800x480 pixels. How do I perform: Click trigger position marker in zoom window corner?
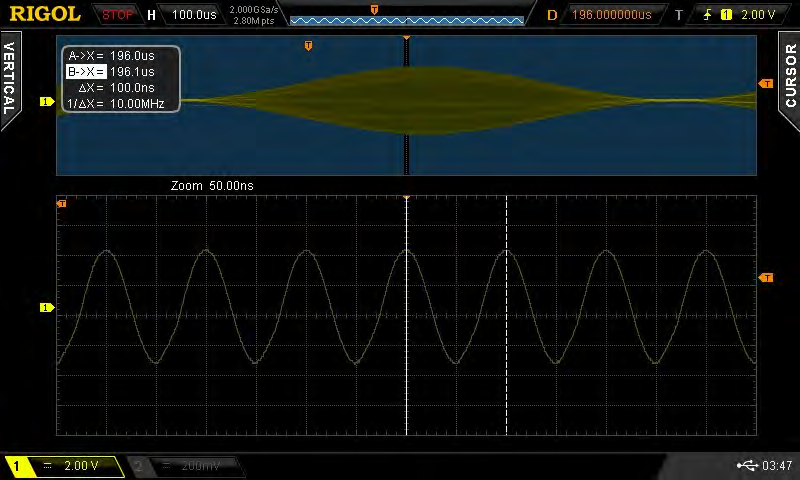coord(61,204)
